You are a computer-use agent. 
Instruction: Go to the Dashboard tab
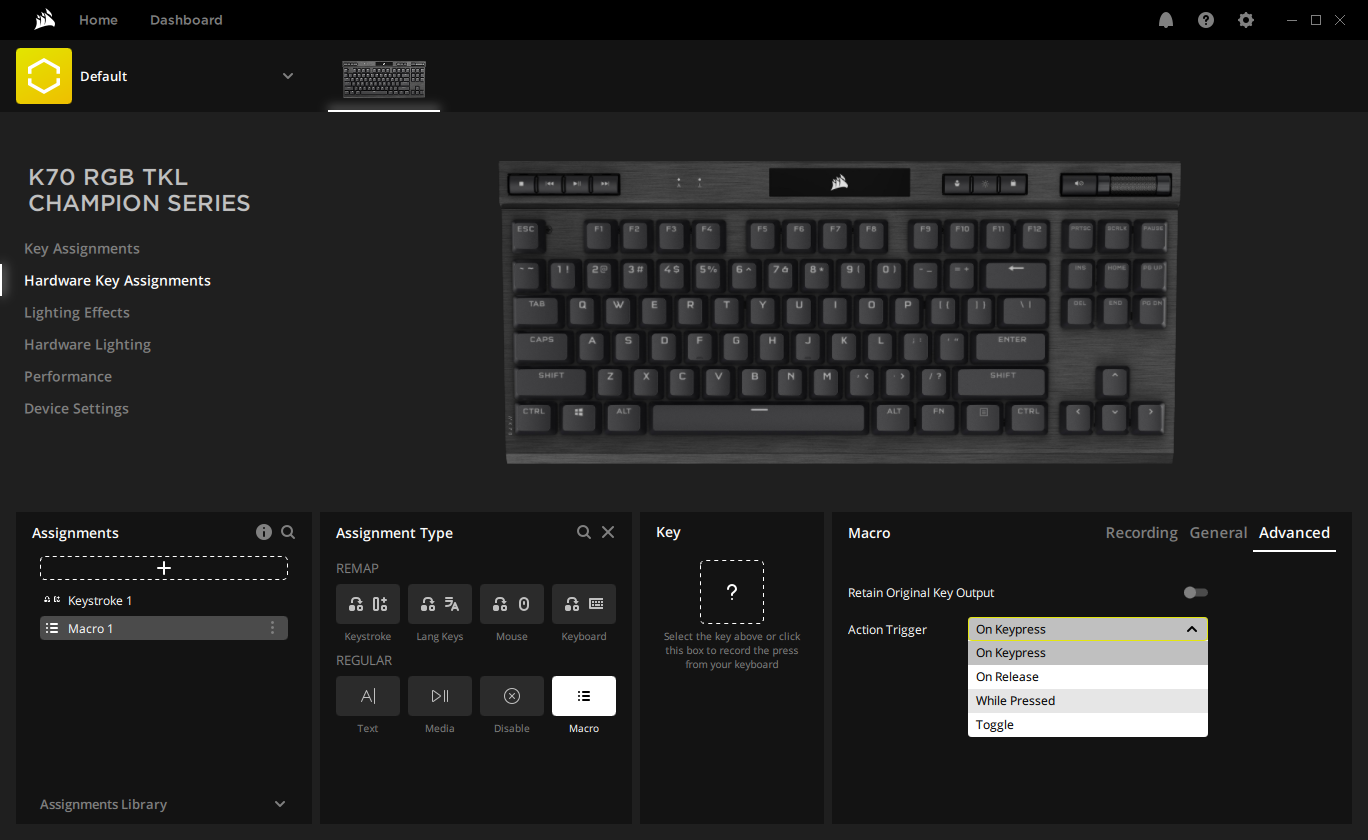[186, 20]
